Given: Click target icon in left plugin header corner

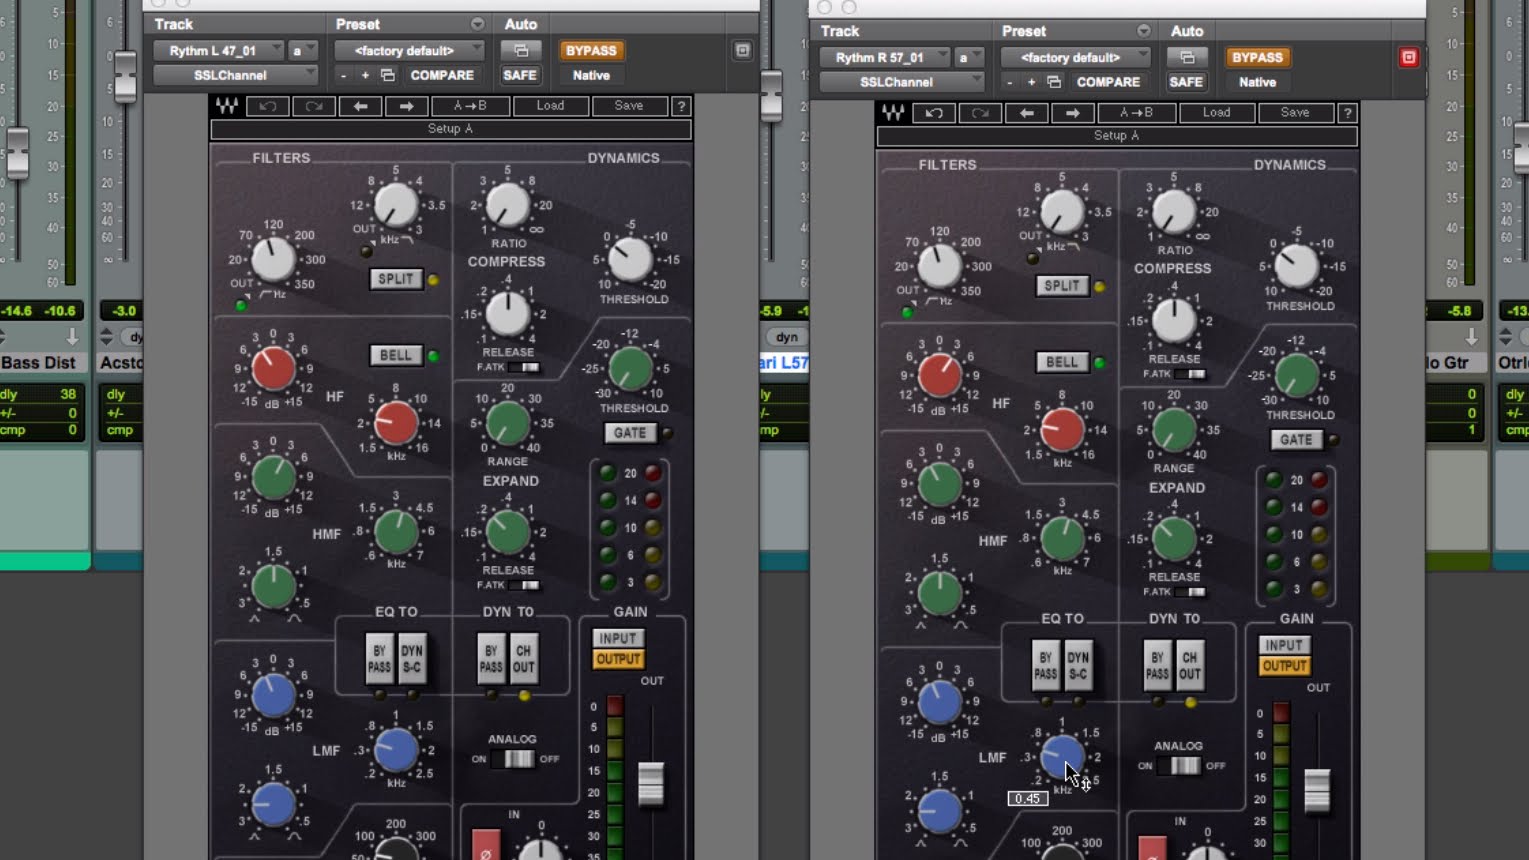Looking at the screenshot, I should 742,50.
